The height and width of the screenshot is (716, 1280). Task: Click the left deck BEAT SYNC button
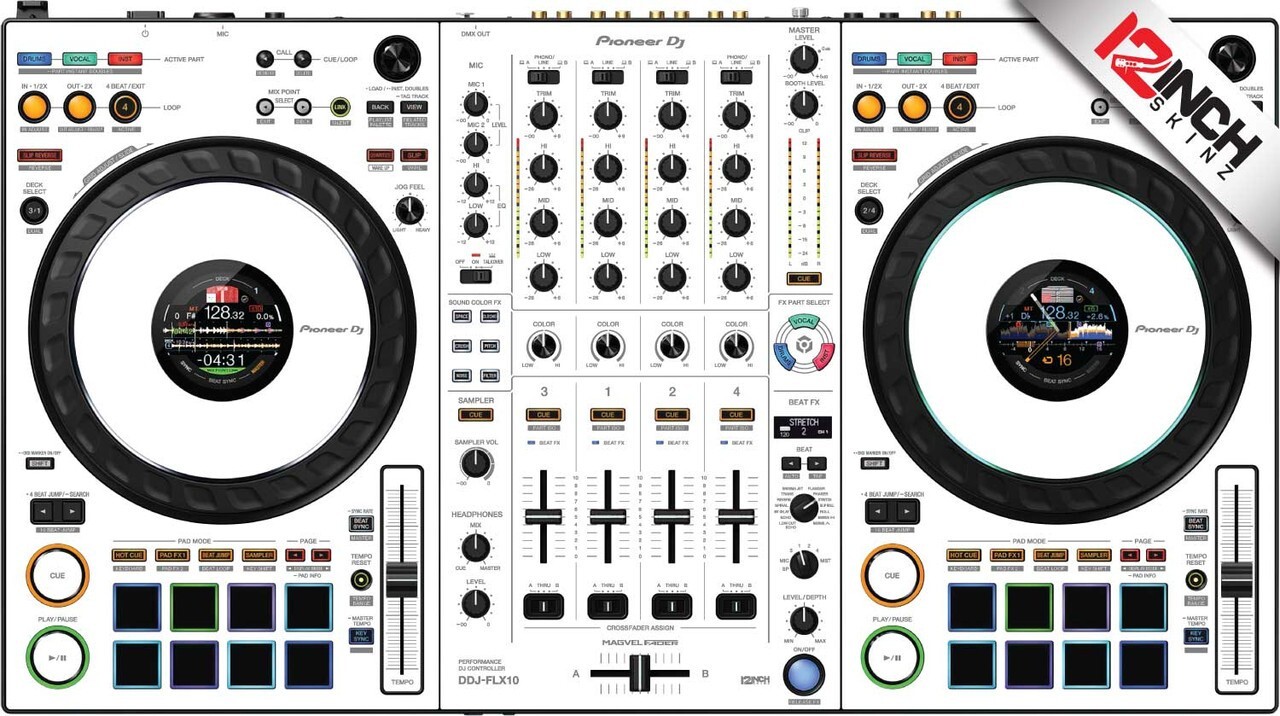point(360,523)
